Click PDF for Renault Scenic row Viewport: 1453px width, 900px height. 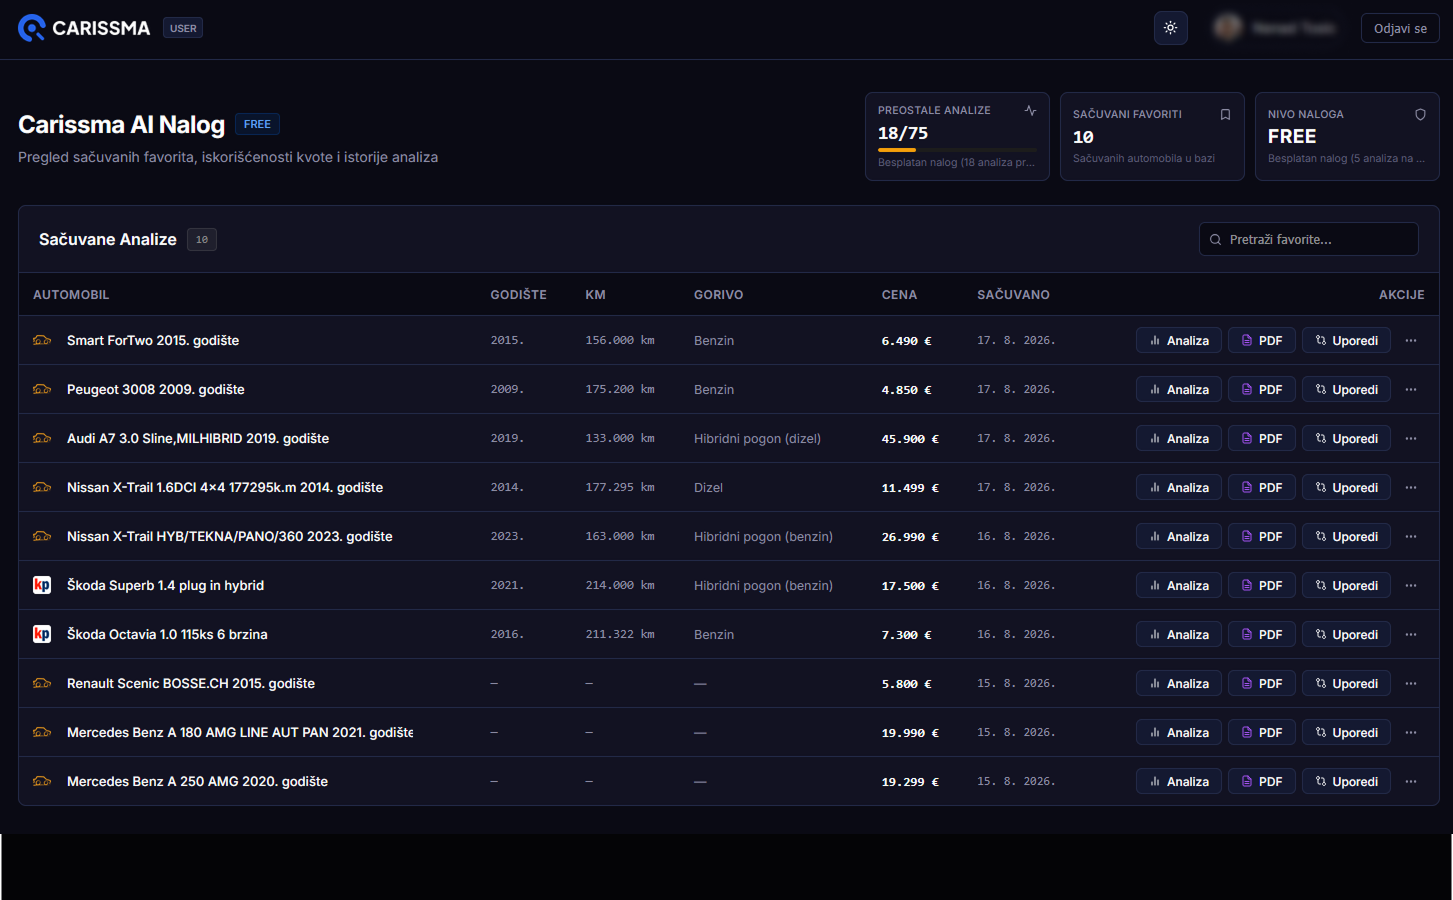(1262, 684)
